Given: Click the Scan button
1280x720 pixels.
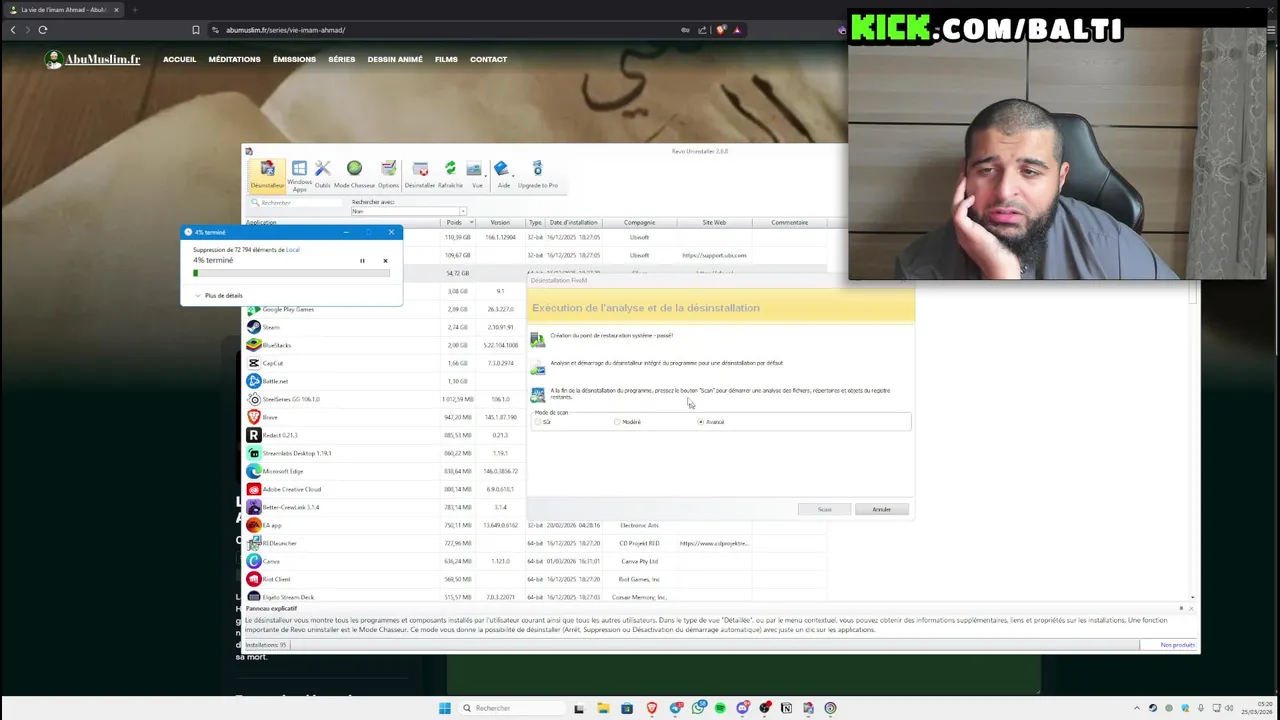Looking at the screenshot, I should (824, 509).
